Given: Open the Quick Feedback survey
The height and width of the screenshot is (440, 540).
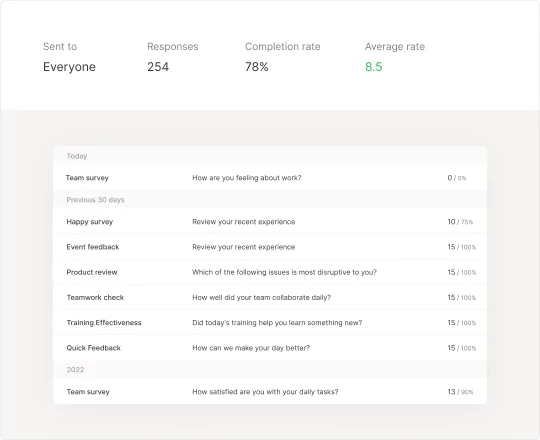Looking at the screenshot, I should tap(94, 348).
